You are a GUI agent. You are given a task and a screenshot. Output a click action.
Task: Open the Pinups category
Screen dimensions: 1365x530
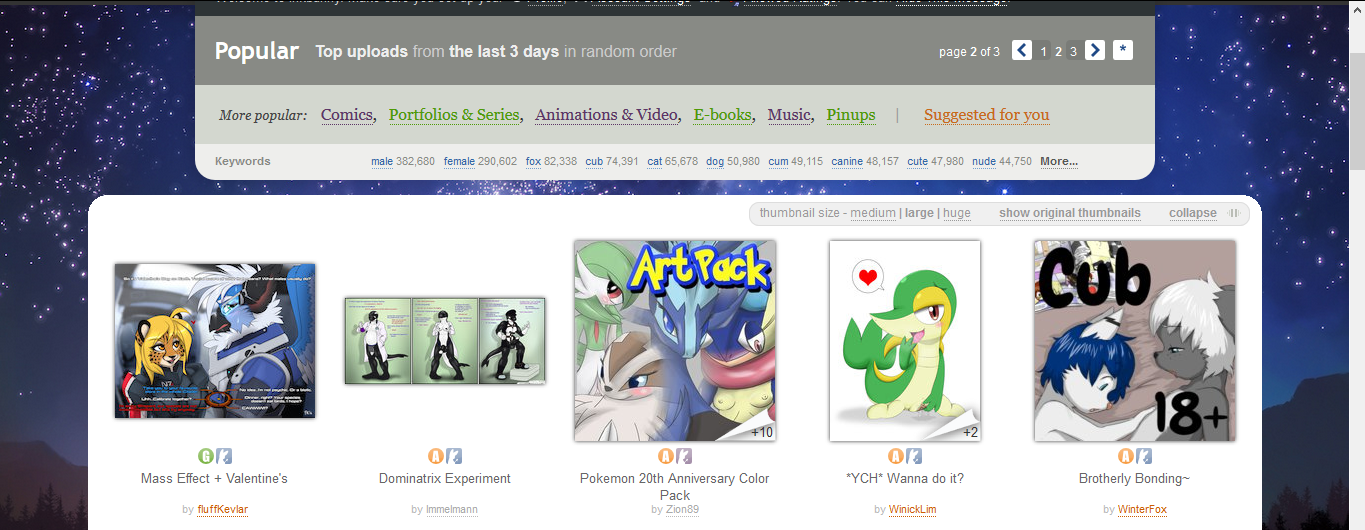coord(851,115)
